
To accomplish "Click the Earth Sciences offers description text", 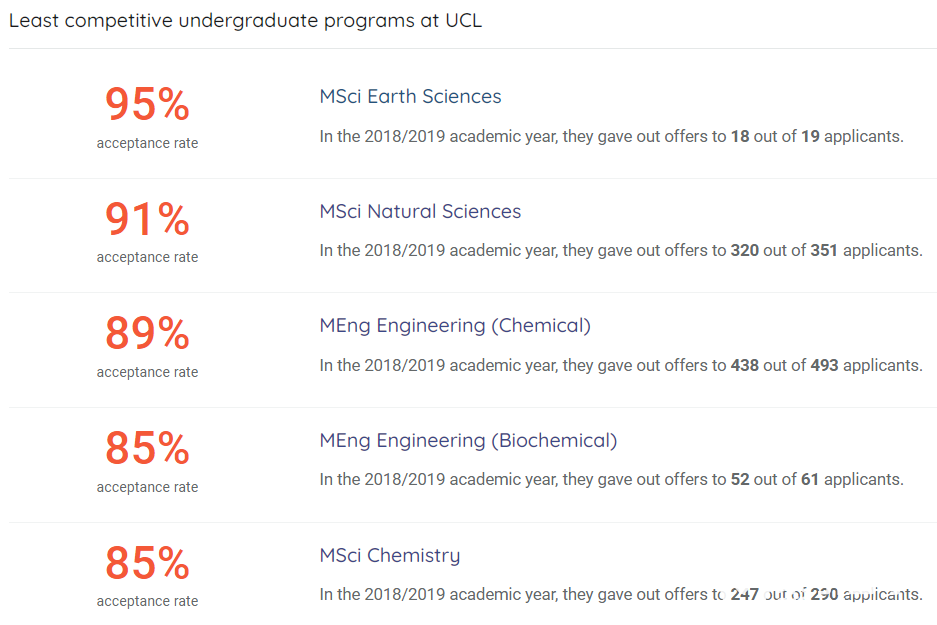I will click(611, 136).
